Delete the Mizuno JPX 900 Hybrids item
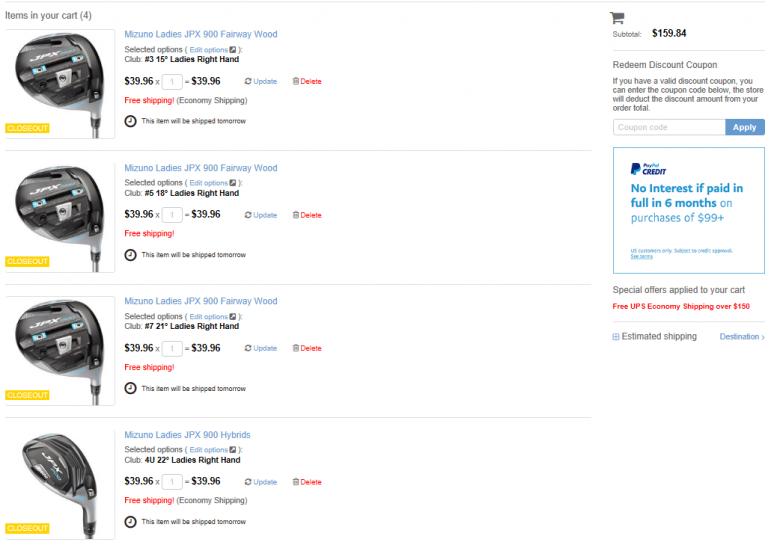780x548 pixels. [307, 482]
